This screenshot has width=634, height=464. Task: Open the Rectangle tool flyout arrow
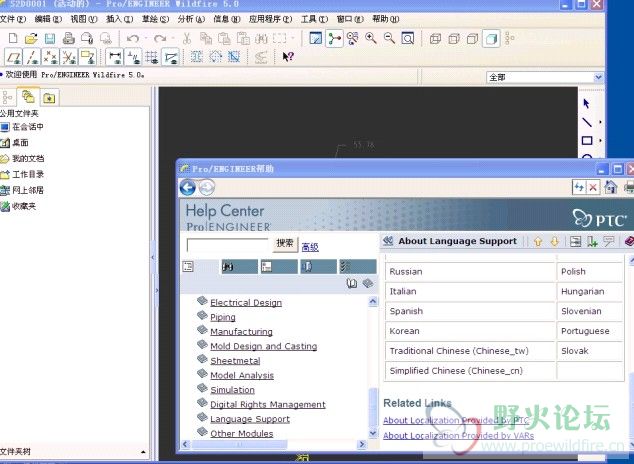(600, 141)
